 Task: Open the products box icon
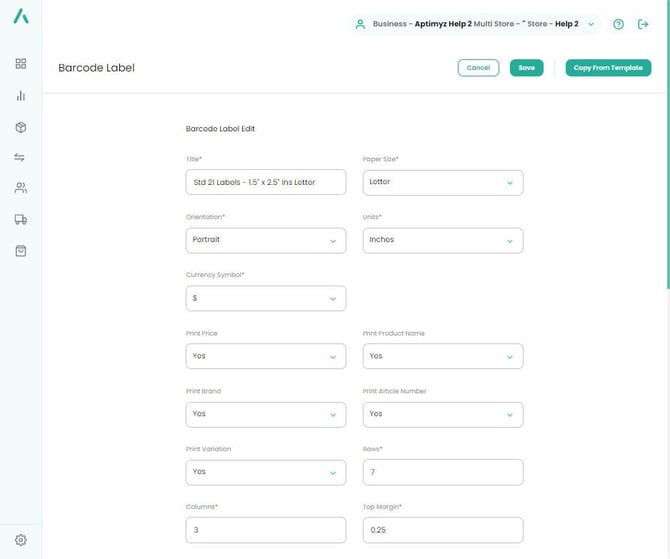tap(21, 127)
